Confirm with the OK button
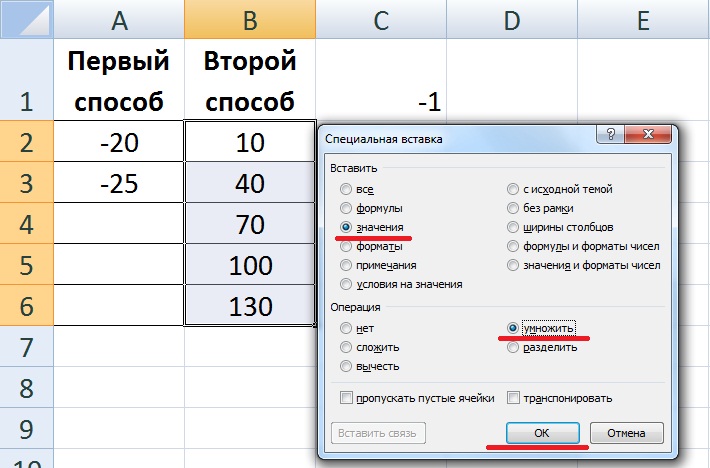This screenshot has height=468, width=710. coord(542,433)
